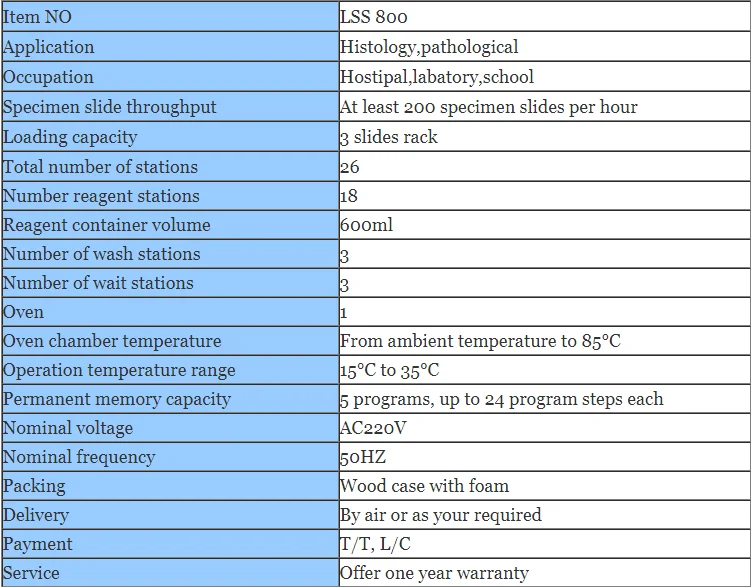Image resolution: width=752 pixels, height=587 pixels.
Task: Select '15°C to 35°C' temperature range
Action: click(389, 370)
